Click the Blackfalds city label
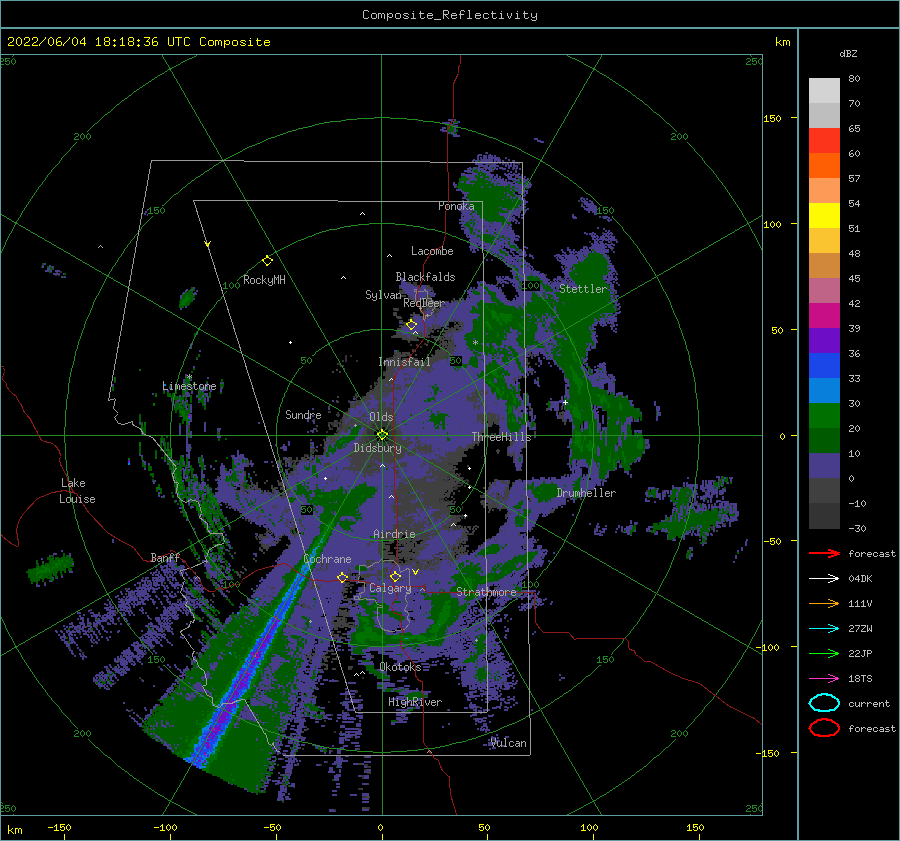This screenshot has height=841, width=900. click(x=425, y=277)
